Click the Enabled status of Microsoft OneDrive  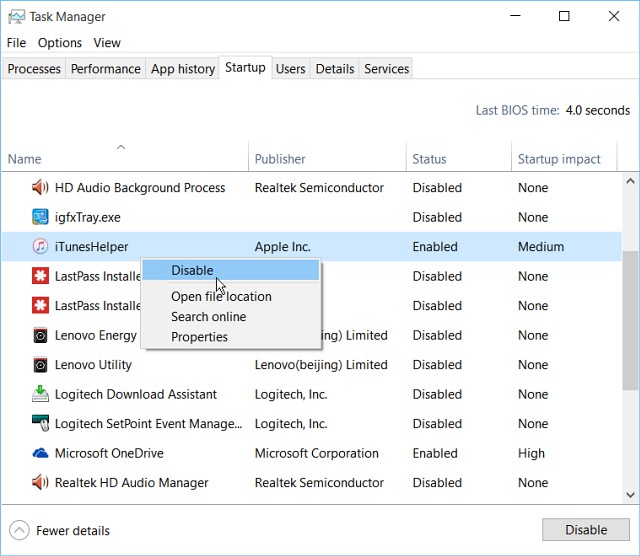(x=435, y=453)
